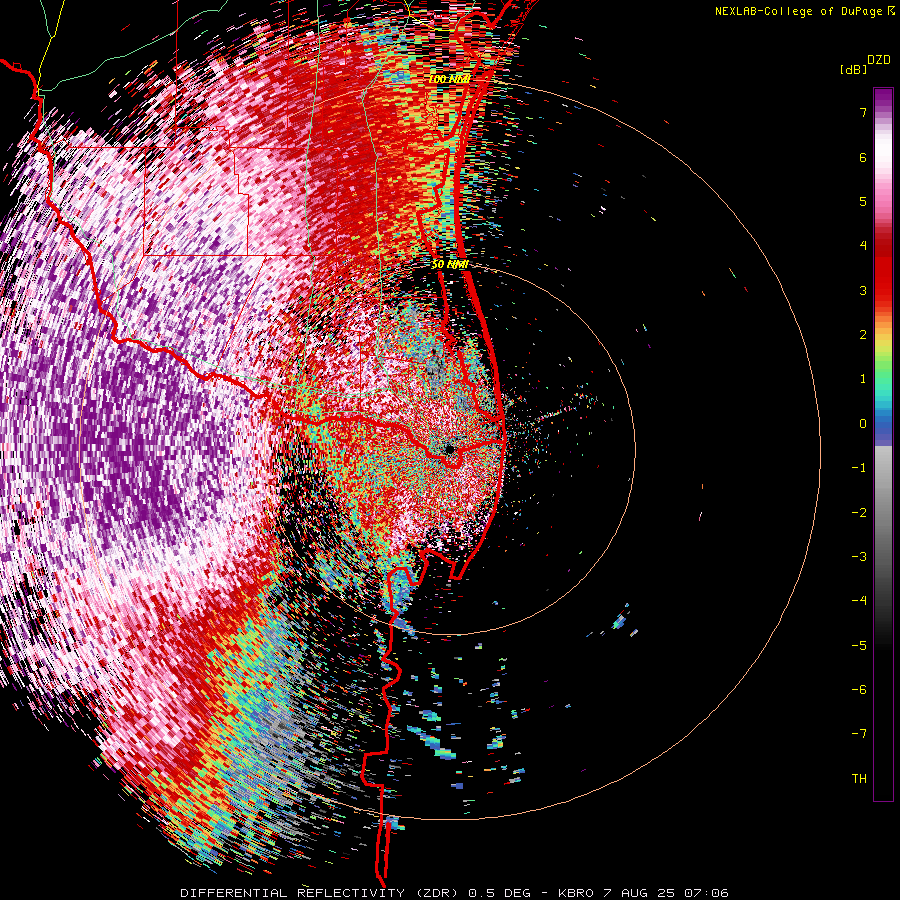Click the -4 value on the ZDR scale
This screenshot has height=900, width=900.
tap(859, 601)
